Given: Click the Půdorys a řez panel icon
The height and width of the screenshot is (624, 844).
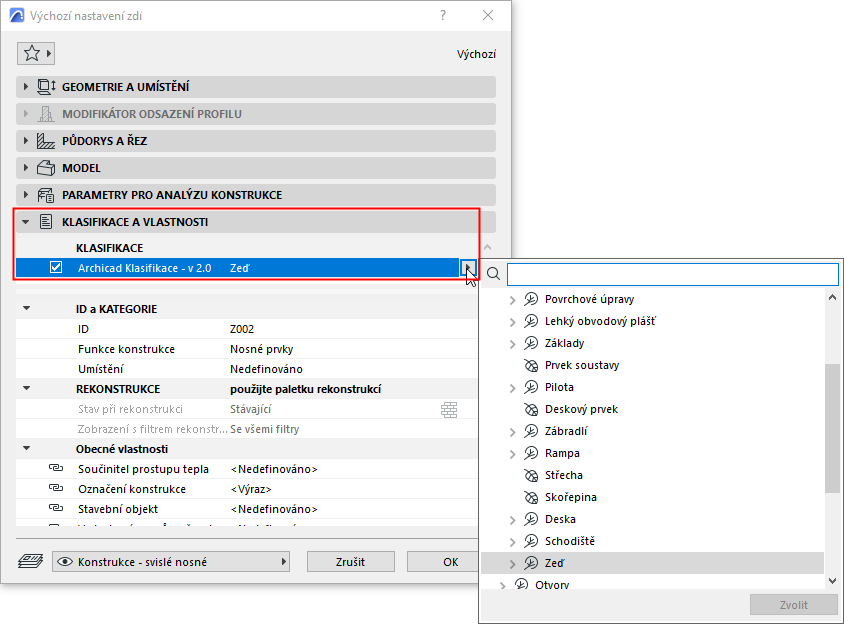Looking at the screenshot, I should pyautogui.click(x=46, y=141).
